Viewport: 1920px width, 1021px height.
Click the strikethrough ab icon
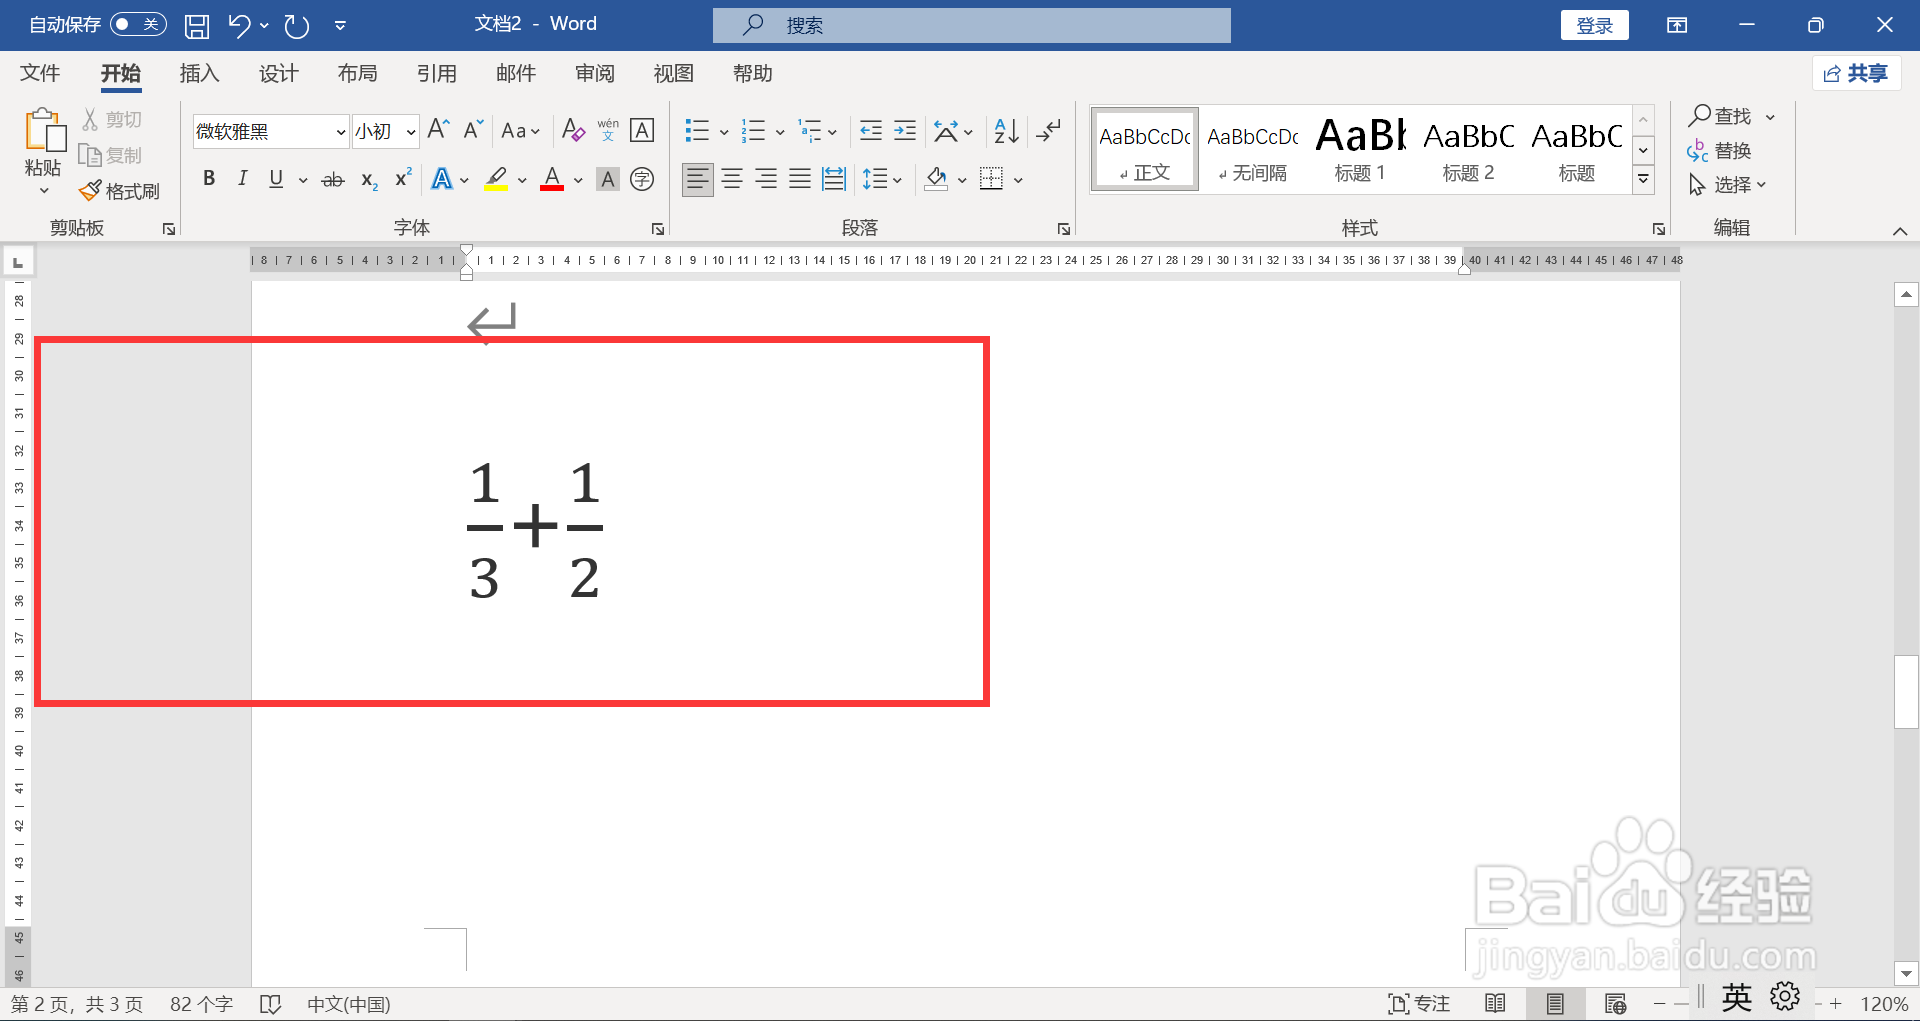pos(333,180)
